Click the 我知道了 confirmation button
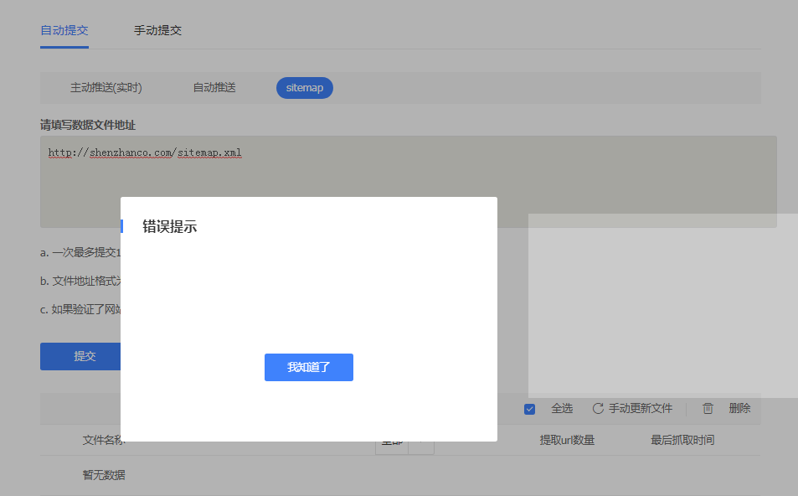The height and width of the screenshot is (496, 798). click(308, 367)
